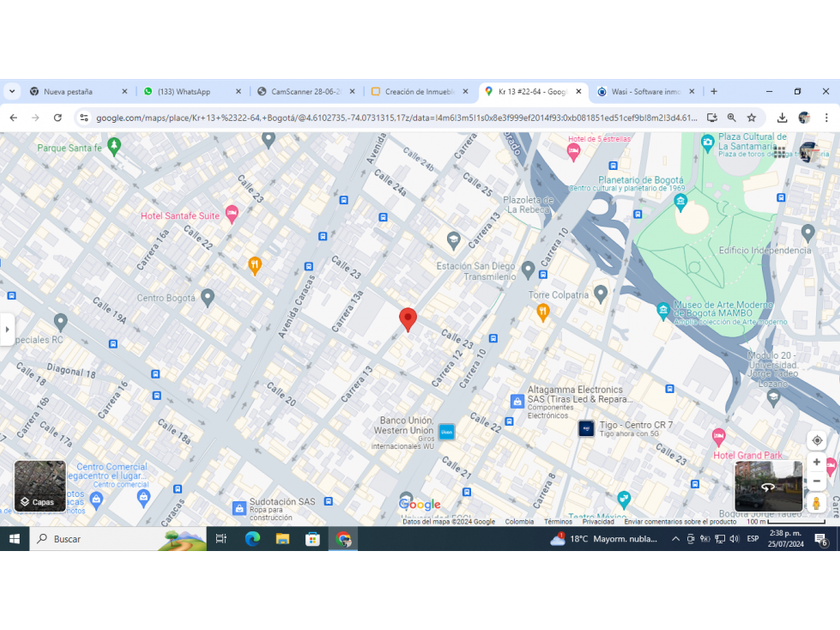Click the red location pin marker
Image resolution: width=840 pixels, height=630 pixels.
408,320
